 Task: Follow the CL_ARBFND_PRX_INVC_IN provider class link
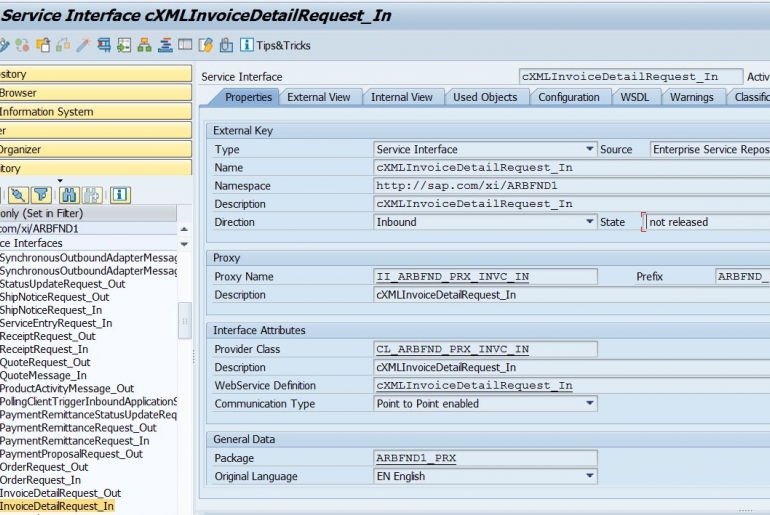pos(452,349)
